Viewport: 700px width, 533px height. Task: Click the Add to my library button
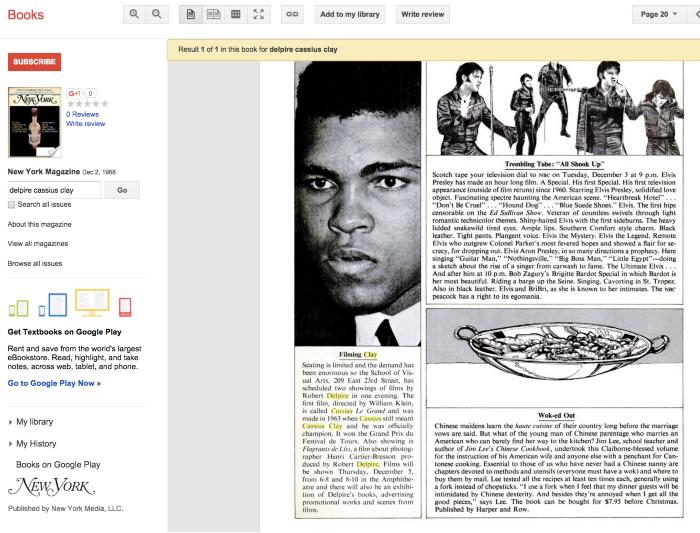(x=350, y=14)
